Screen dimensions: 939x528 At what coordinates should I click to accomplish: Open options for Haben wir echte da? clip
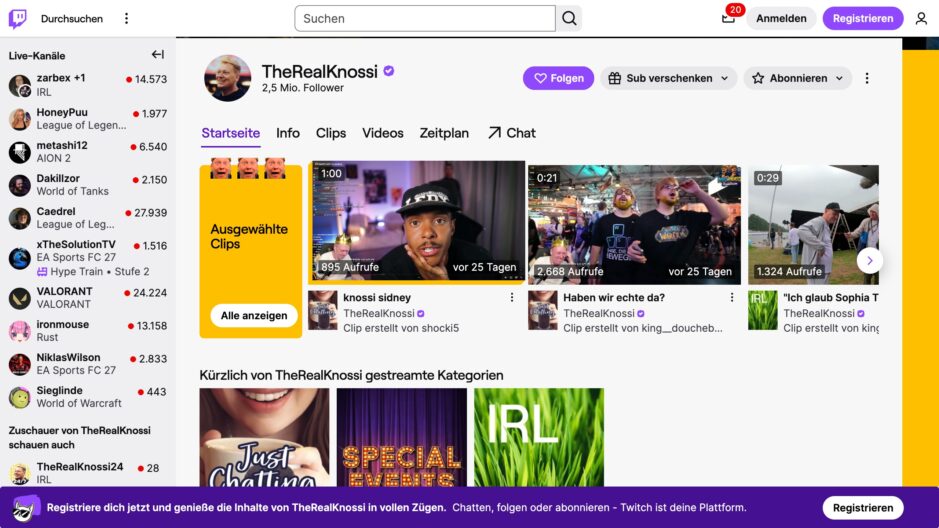731,298
